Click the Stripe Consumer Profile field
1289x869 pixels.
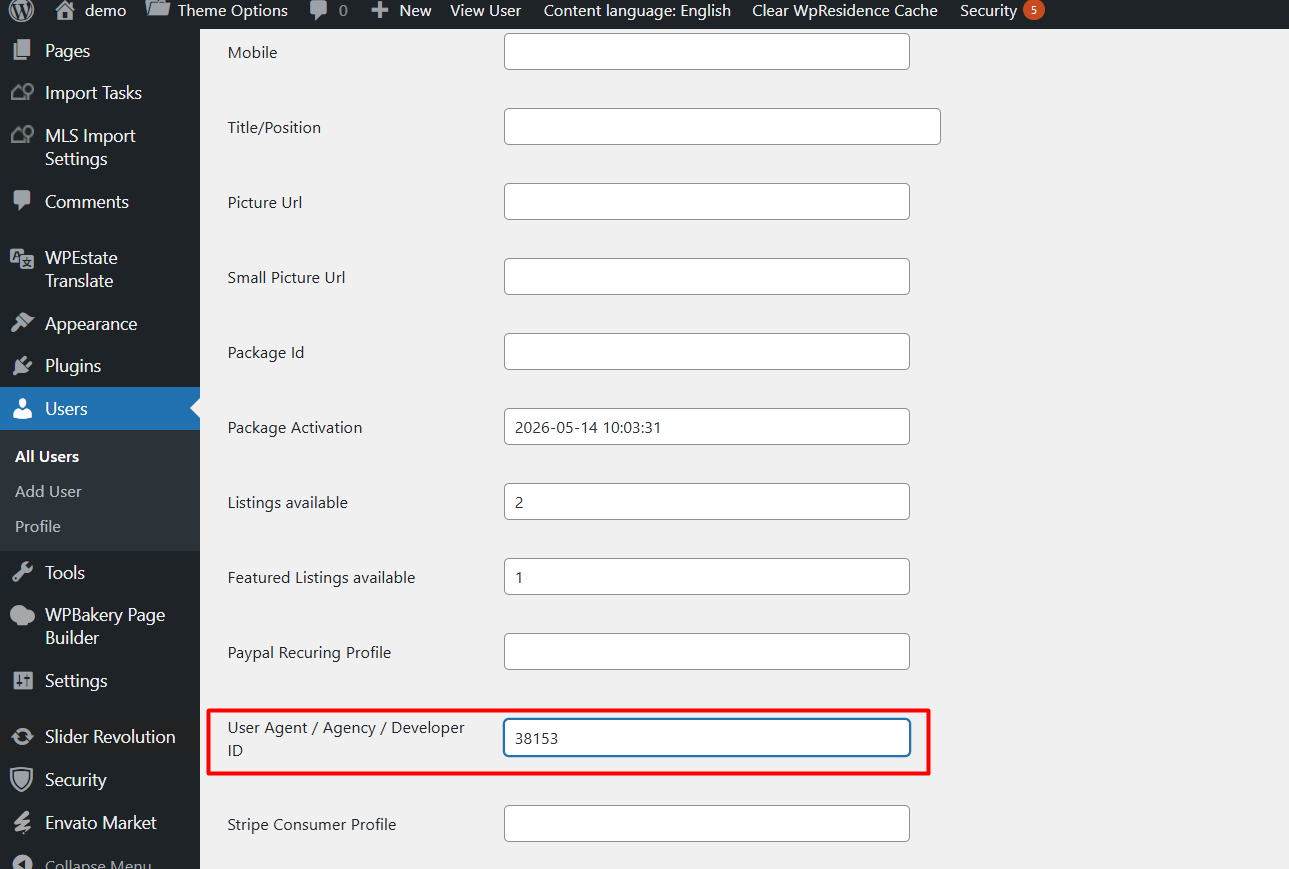point(707,823)
